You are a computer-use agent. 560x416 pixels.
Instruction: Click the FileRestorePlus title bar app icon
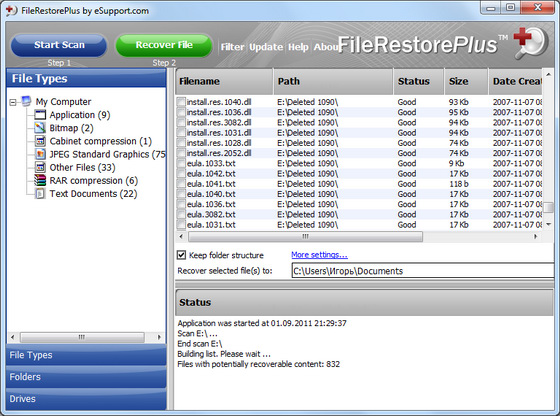pos(11,10)
